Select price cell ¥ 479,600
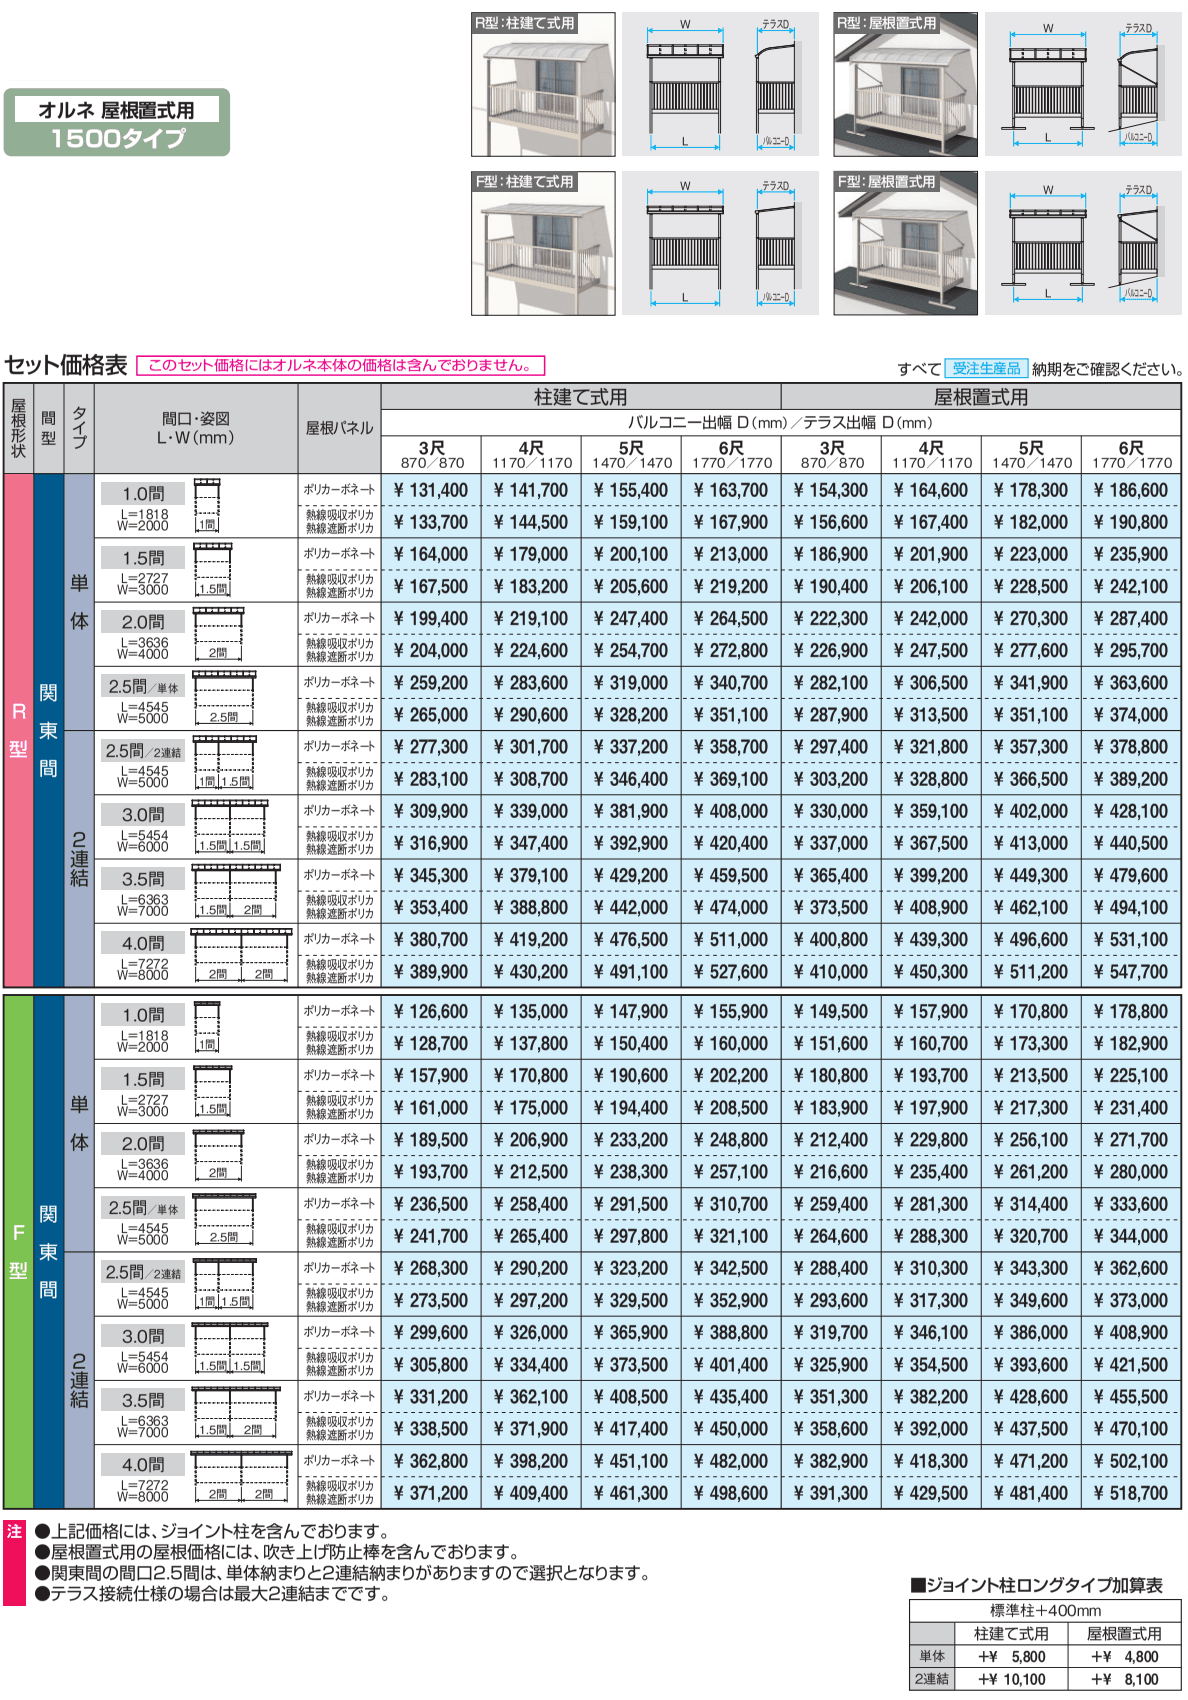Image resolution: width=1188 pixels, height=1700 pixels. [1131, 875]
